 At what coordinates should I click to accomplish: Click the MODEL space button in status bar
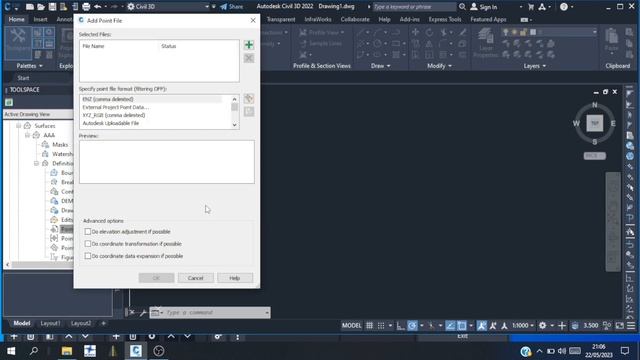pyautogui.click(x=351, y=325)
